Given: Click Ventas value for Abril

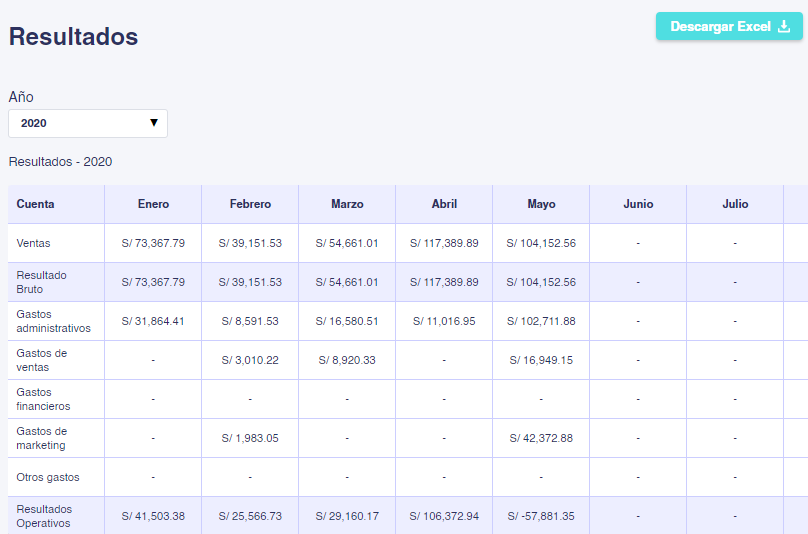Looking at the screenshot, I should click(444, 243).
